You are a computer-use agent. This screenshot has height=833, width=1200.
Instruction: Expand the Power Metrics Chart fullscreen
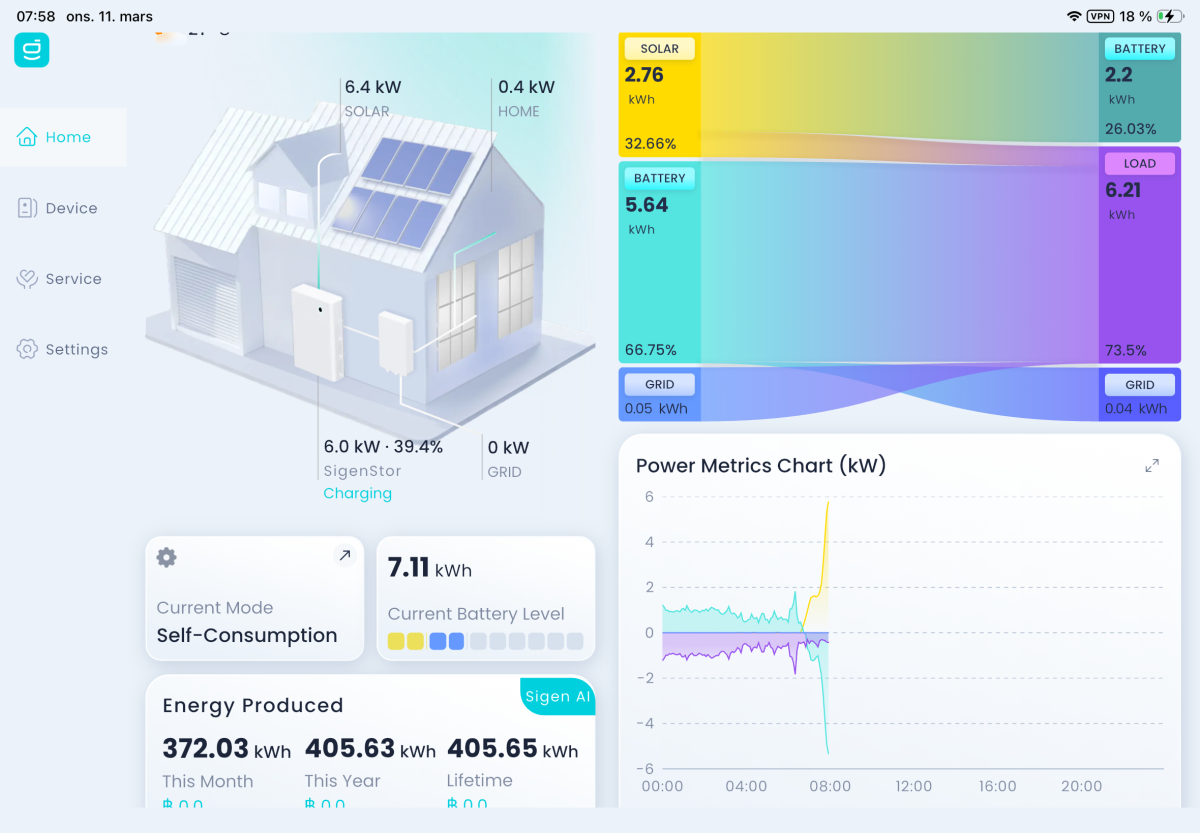1152,465
